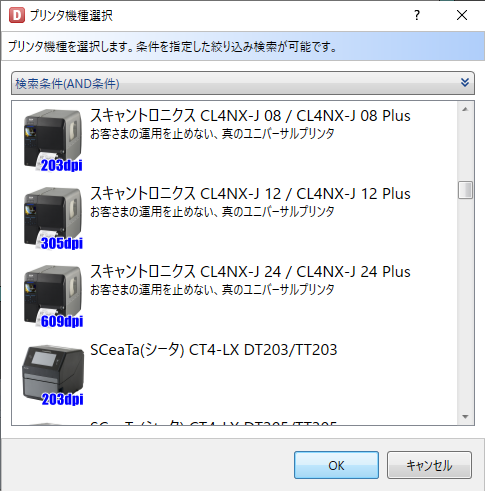Open help with the question mark icon
This screenshot has height=491, width=485.
coord(417,15)
